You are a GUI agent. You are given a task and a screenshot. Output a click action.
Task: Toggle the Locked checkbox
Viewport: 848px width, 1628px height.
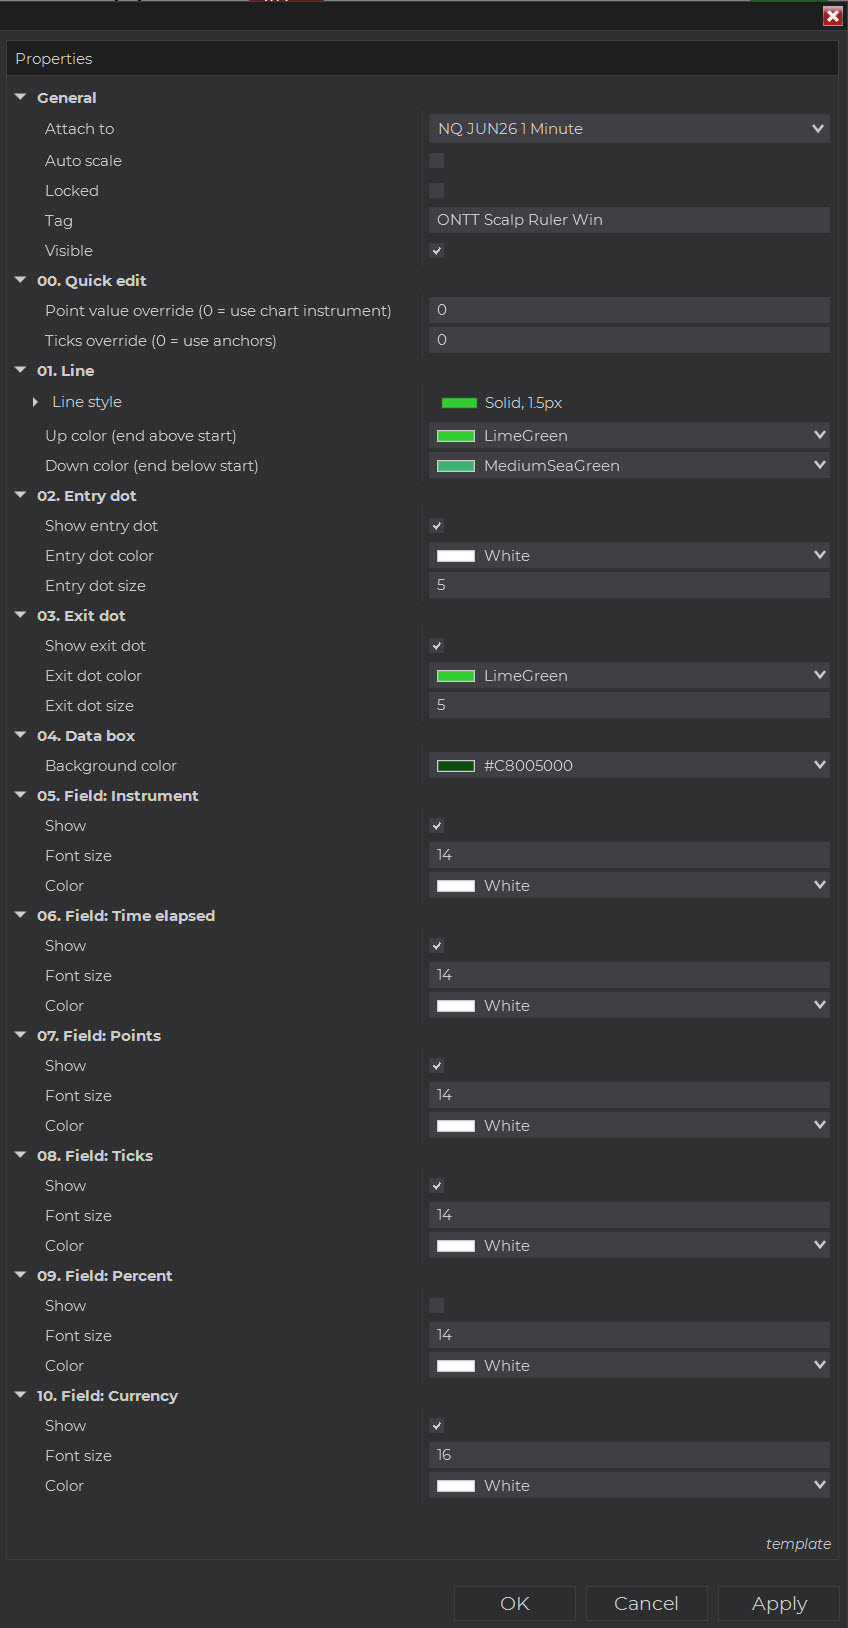pos(437,190)
